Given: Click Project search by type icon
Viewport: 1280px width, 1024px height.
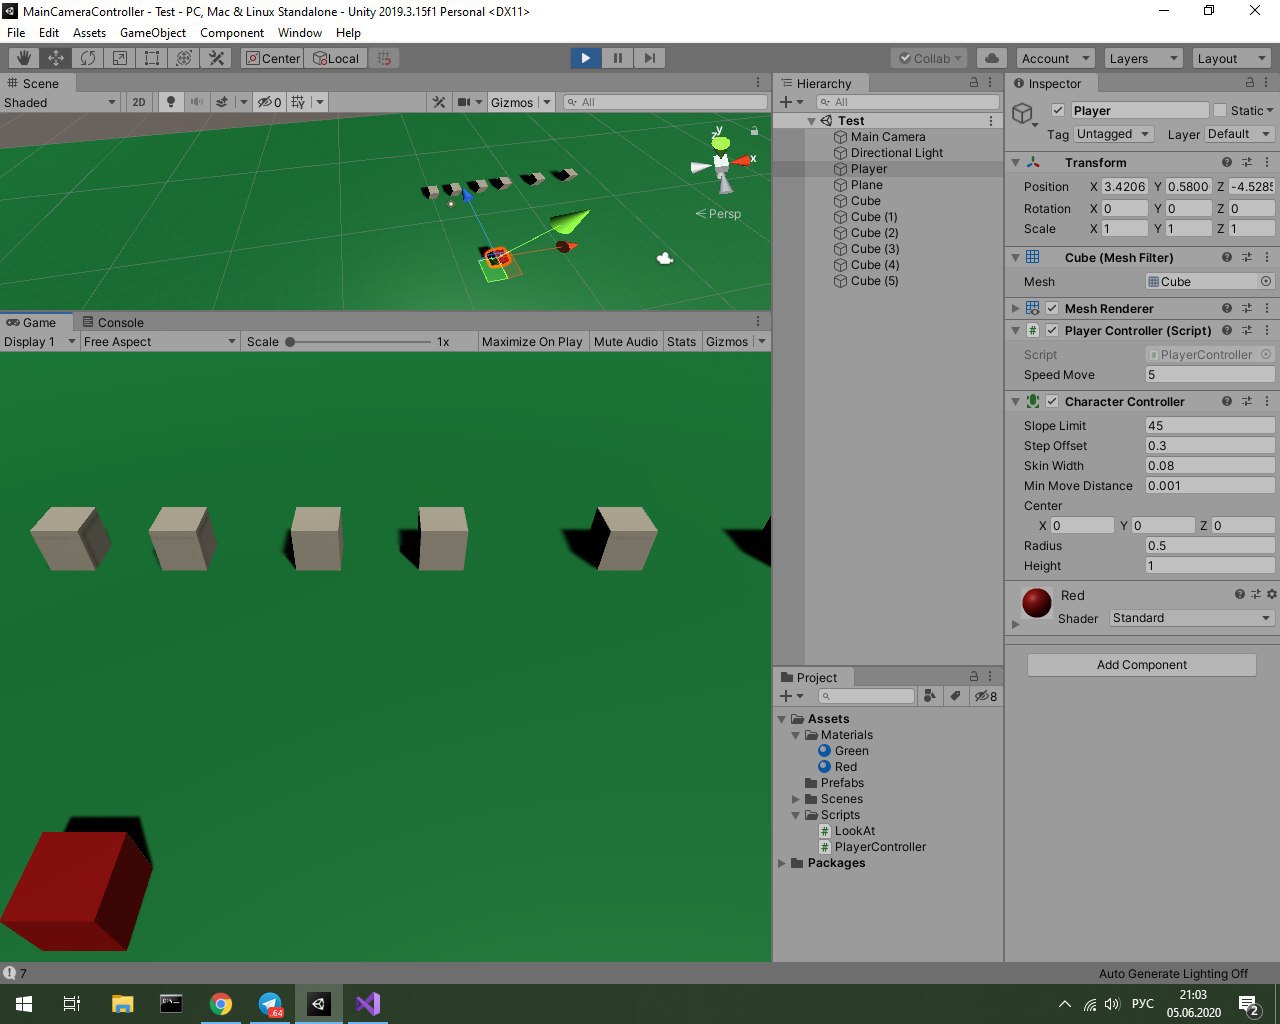Looking at the screenshot, I should (930, 696).
